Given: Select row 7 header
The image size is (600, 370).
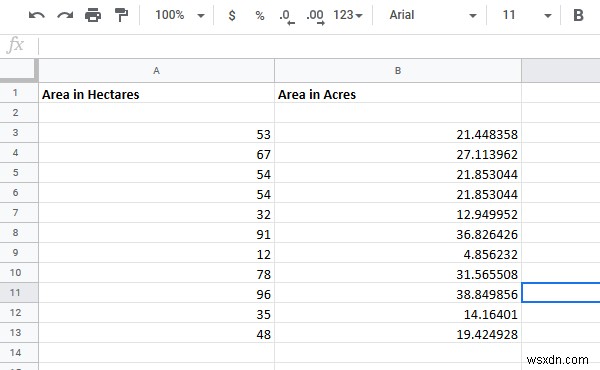Looking at the screenshot, I should [19, 213].
